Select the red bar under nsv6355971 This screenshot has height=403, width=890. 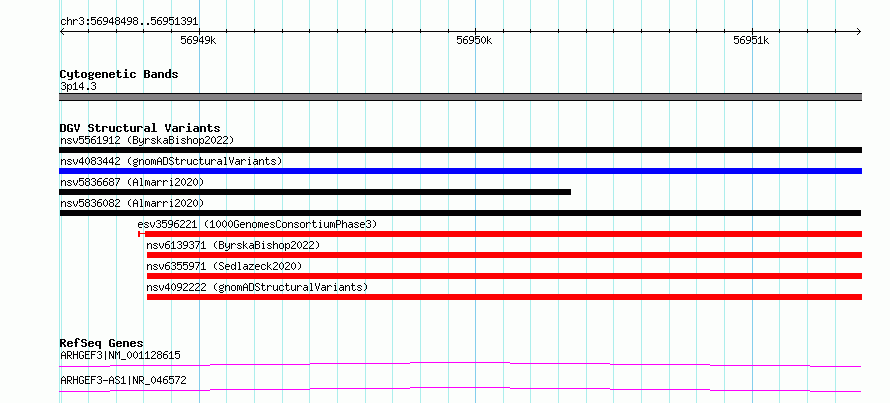pos(504,276)
